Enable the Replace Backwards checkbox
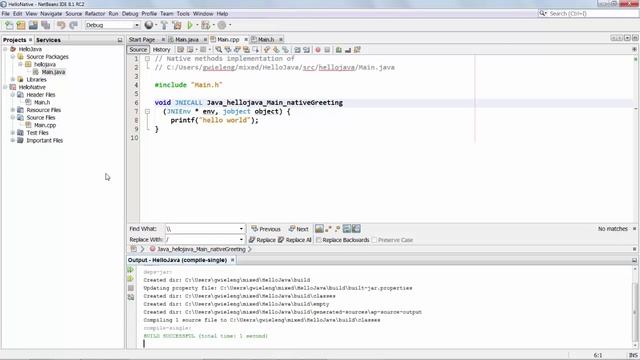 (x=319, y=240)
